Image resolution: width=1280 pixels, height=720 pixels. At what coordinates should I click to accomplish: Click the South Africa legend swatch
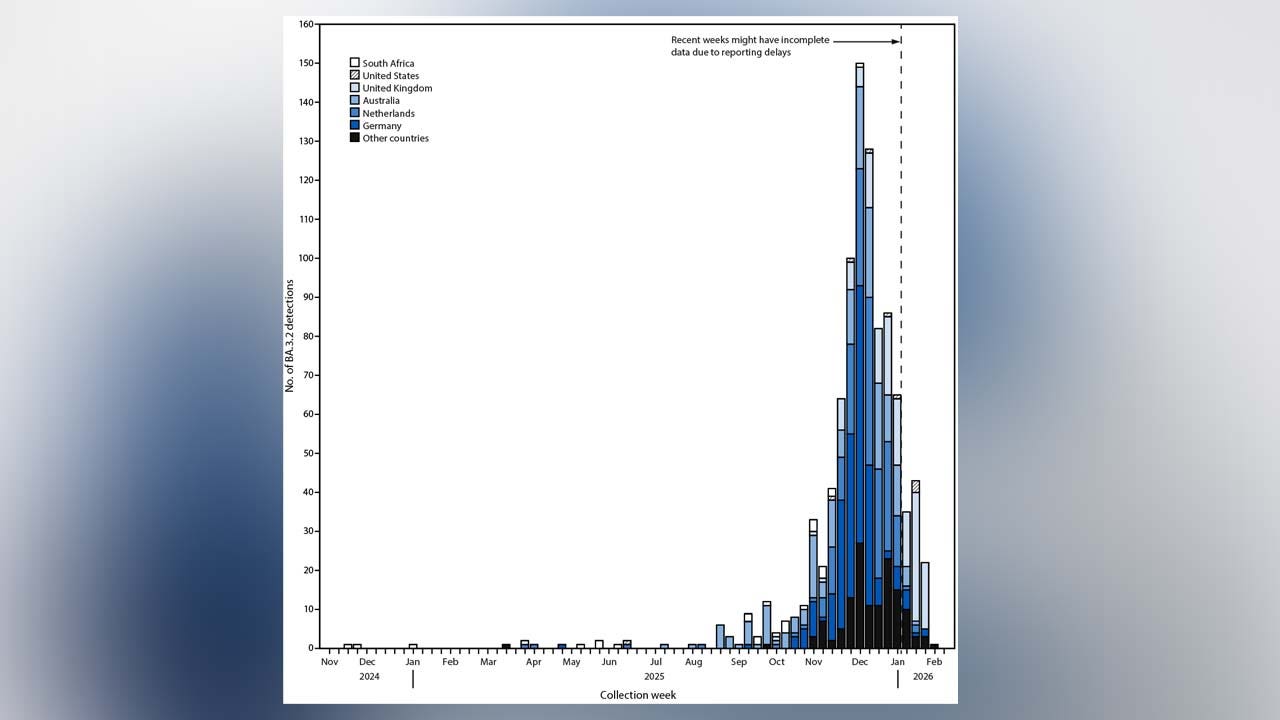[355, 63]
